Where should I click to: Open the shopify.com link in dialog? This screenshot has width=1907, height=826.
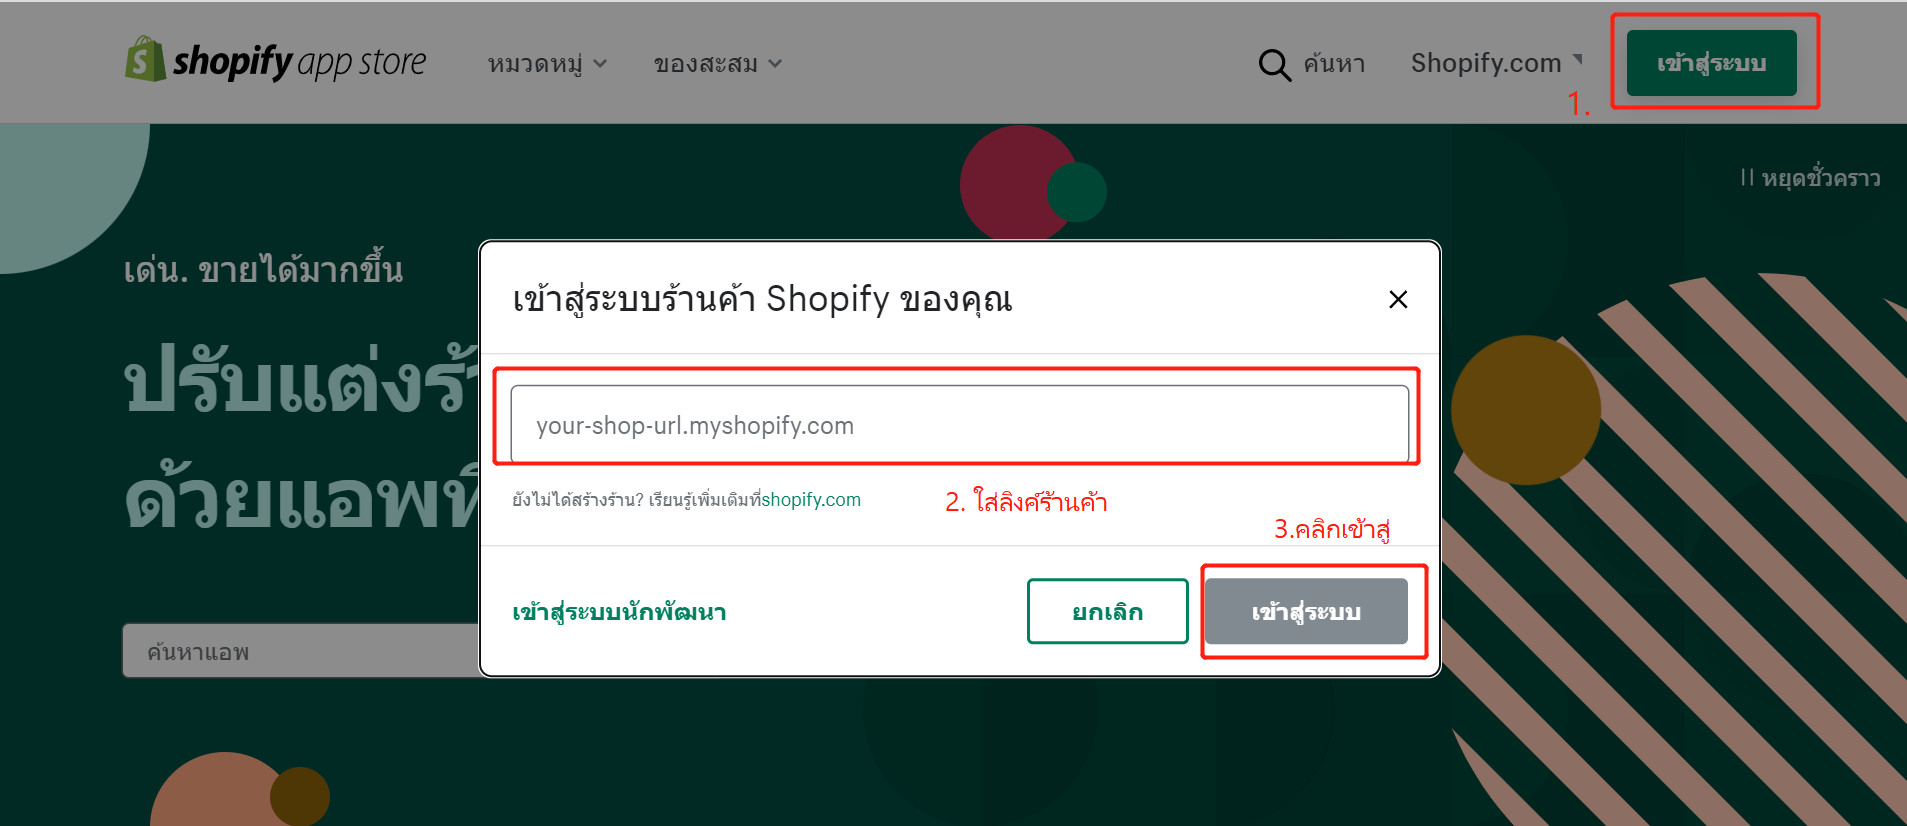point(811,500)
